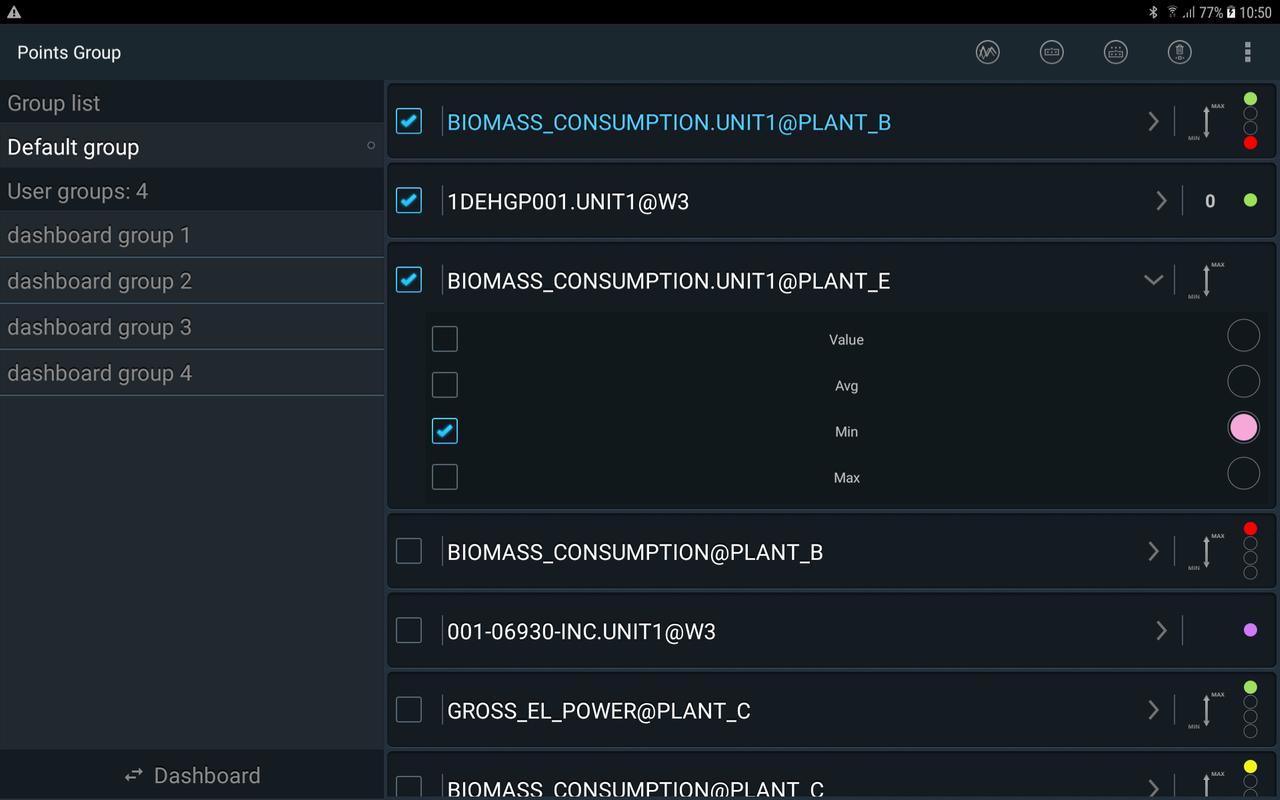Screen dimensions: 1280x800
Task: Disable the Min checkbox
Action: (x=445, y=430)
